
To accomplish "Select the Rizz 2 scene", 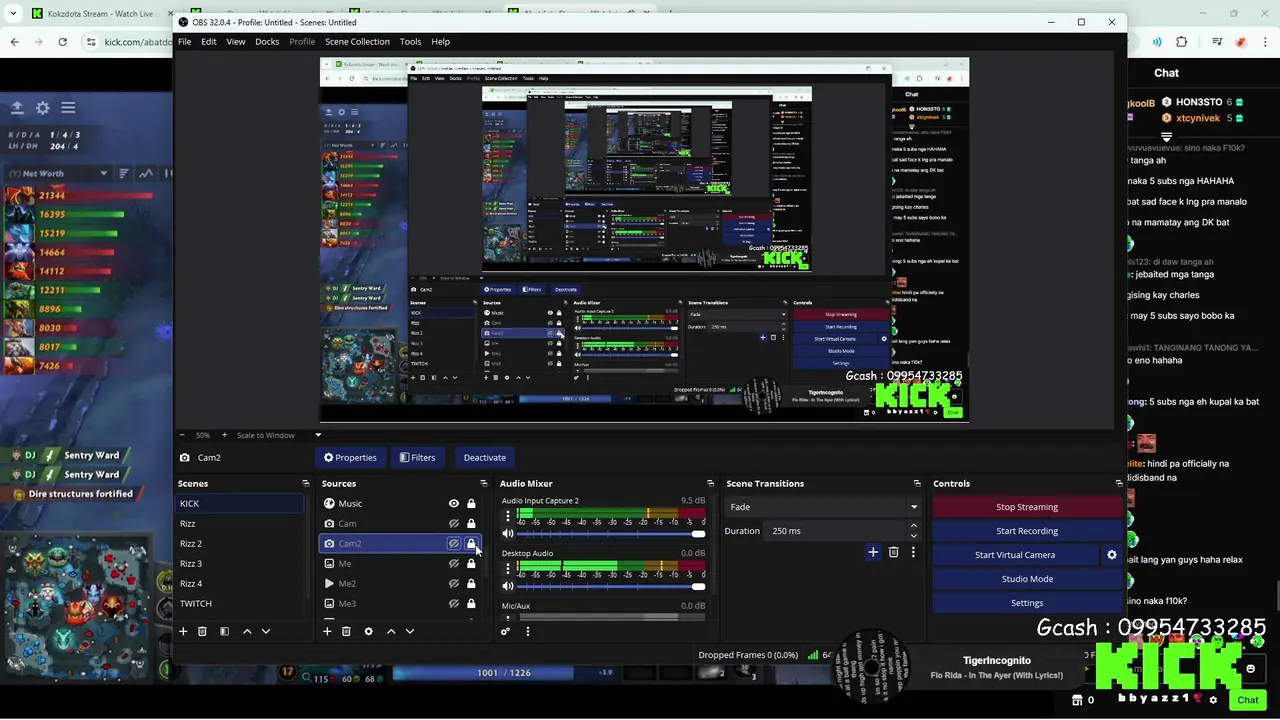I will [x=240, y=544].
